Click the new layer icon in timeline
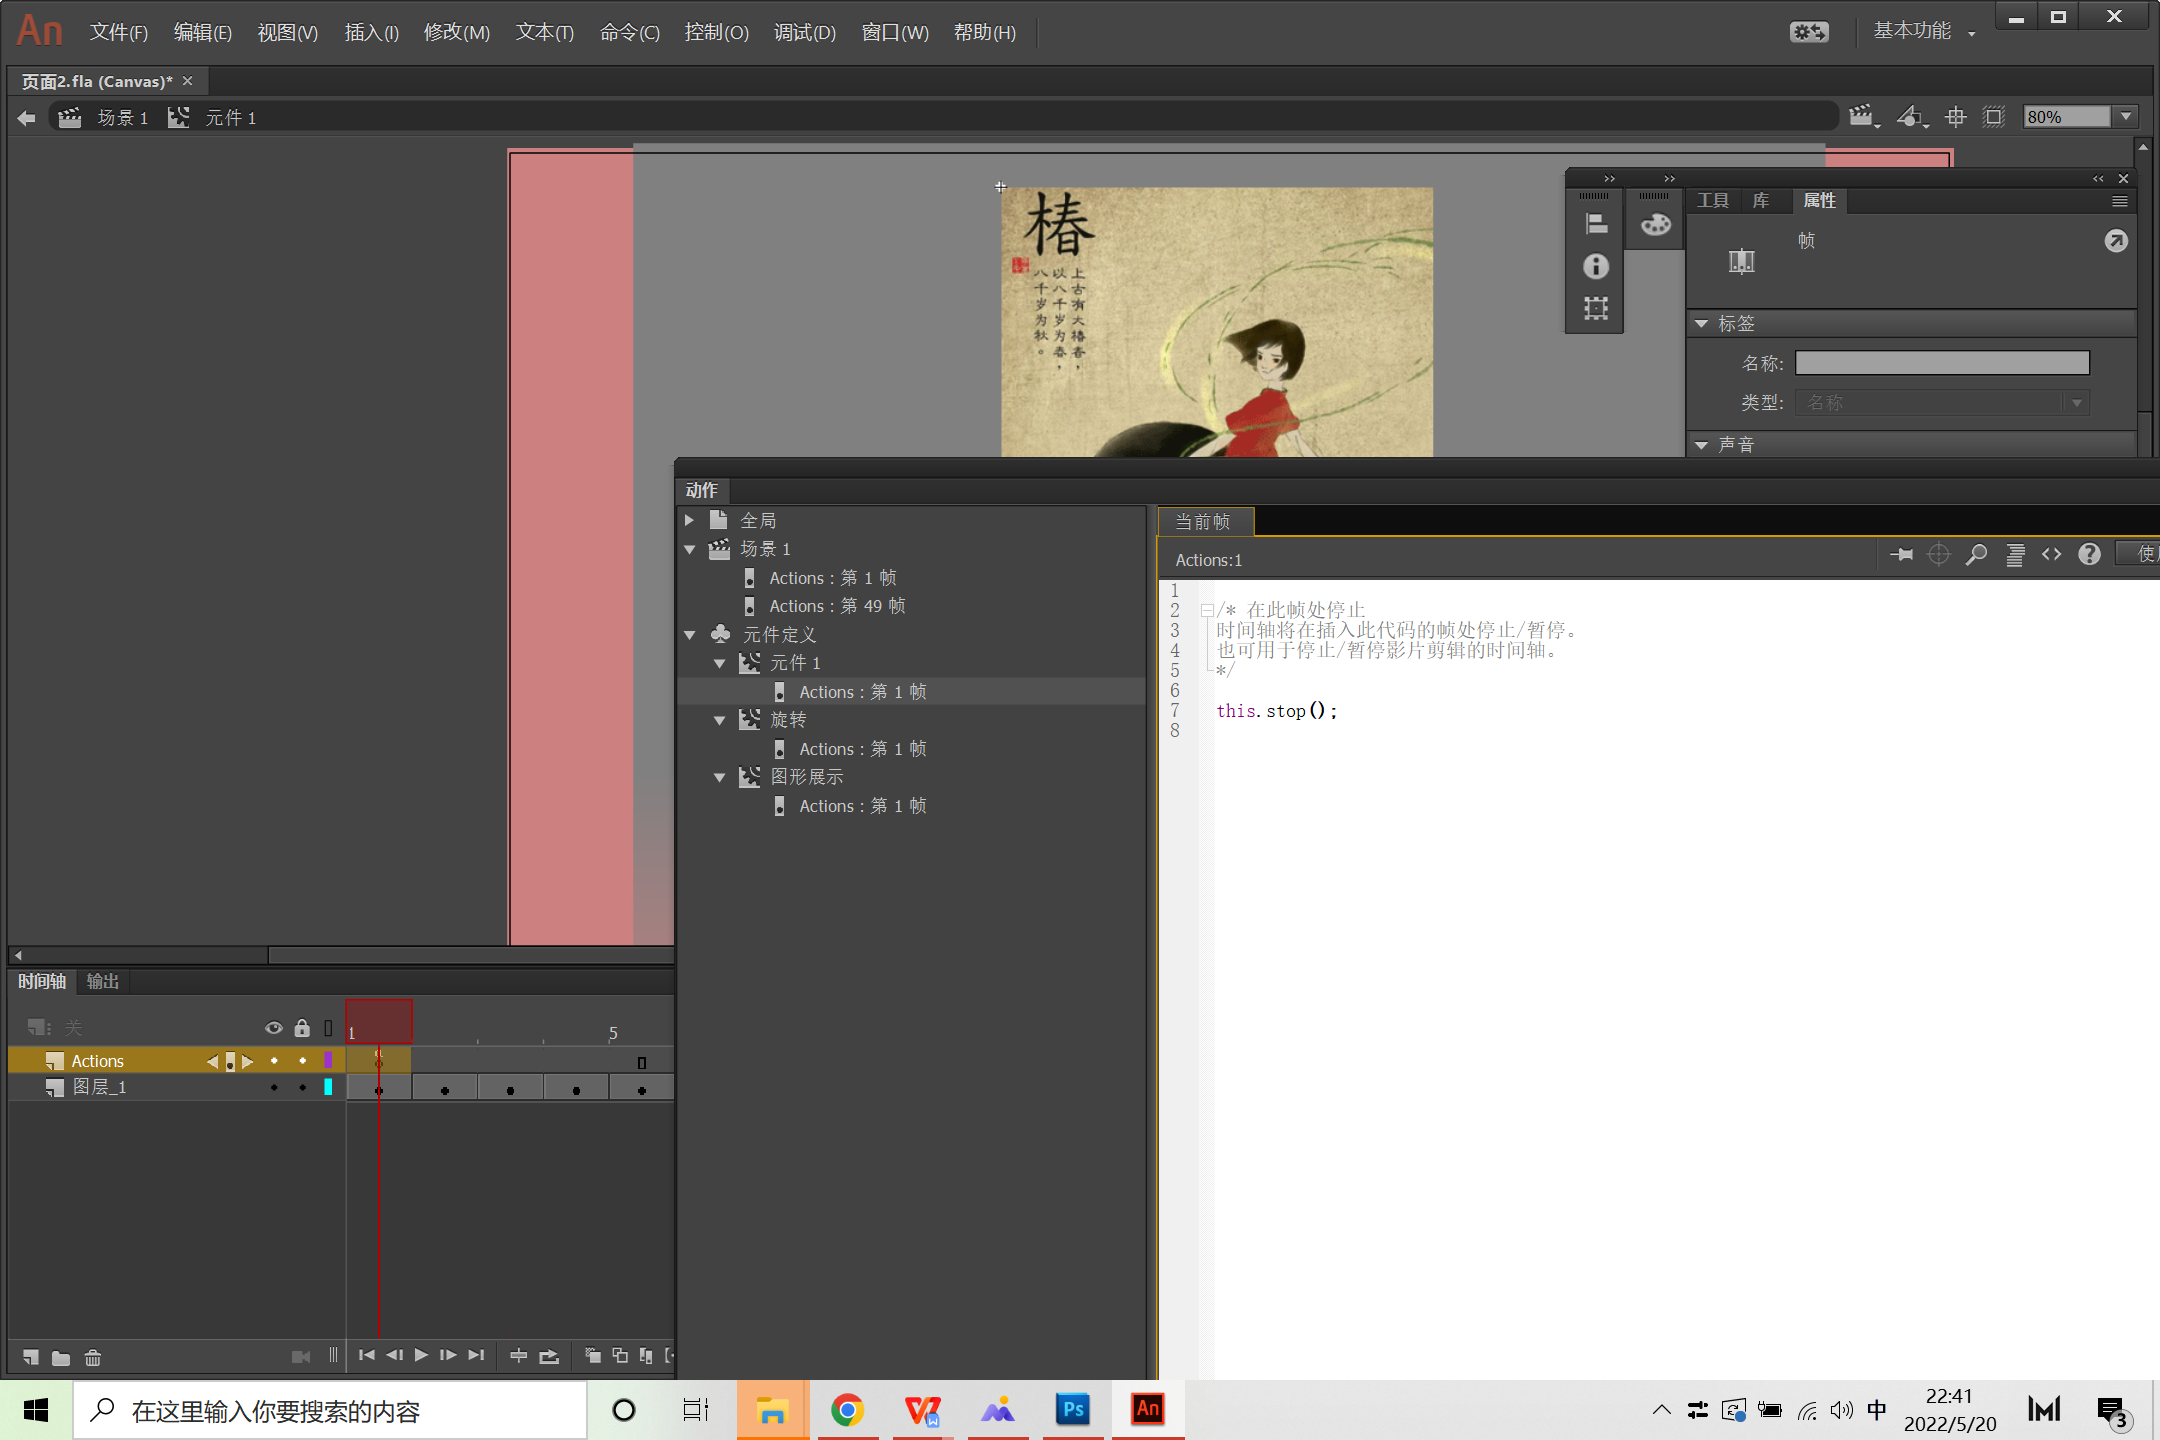 pyautogui.click(x=31, y=1357)
